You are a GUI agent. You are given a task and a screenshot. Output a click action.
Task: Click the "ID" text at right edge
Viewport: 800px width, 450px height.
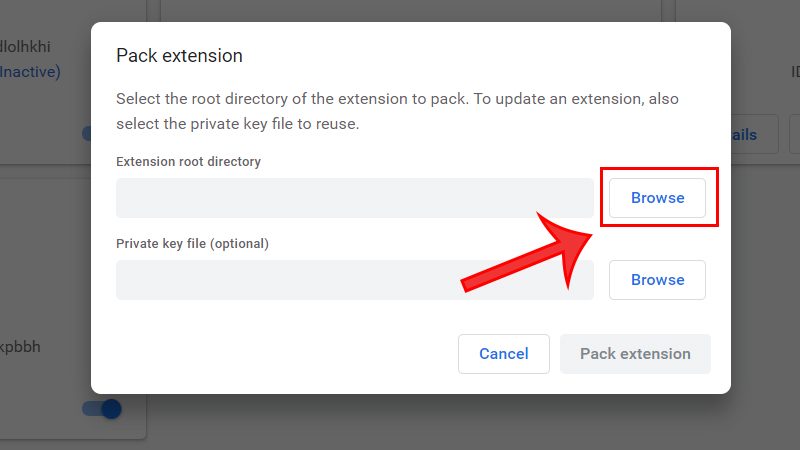(796, 72)
